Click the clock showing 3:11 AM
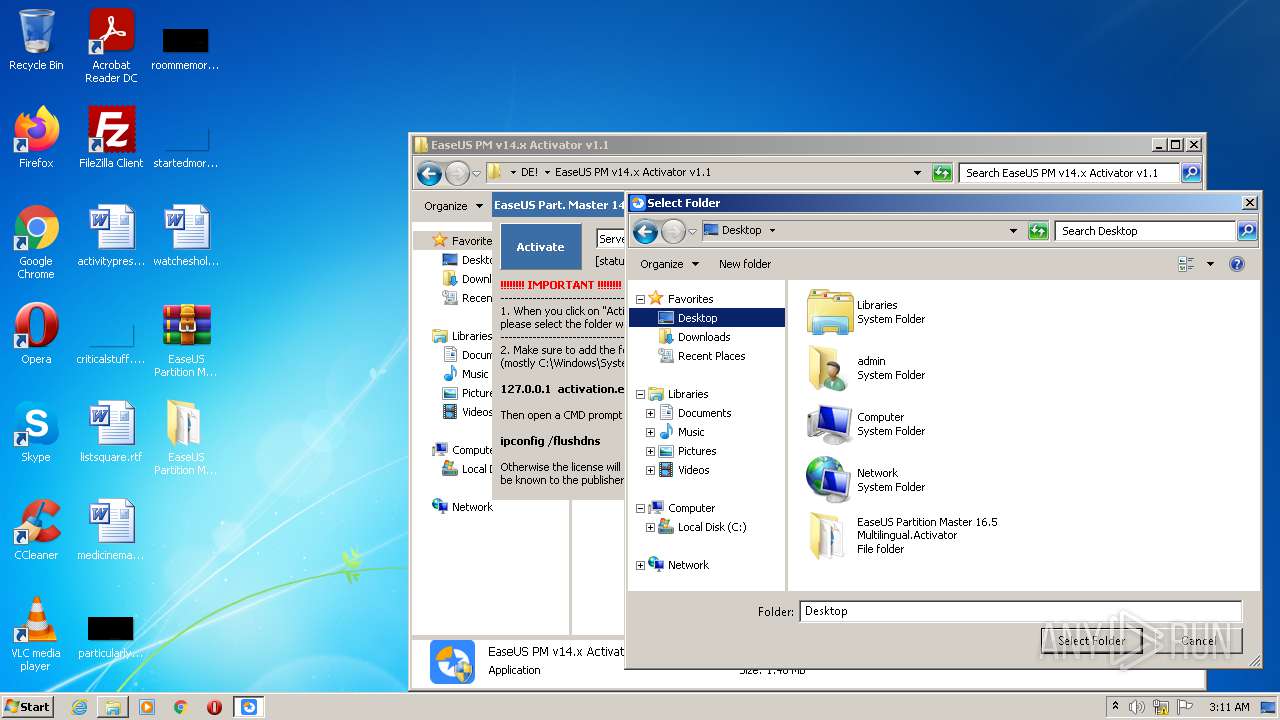Image resolution: width=1280 pixels, height=720 pixels. click(1229, 707)
